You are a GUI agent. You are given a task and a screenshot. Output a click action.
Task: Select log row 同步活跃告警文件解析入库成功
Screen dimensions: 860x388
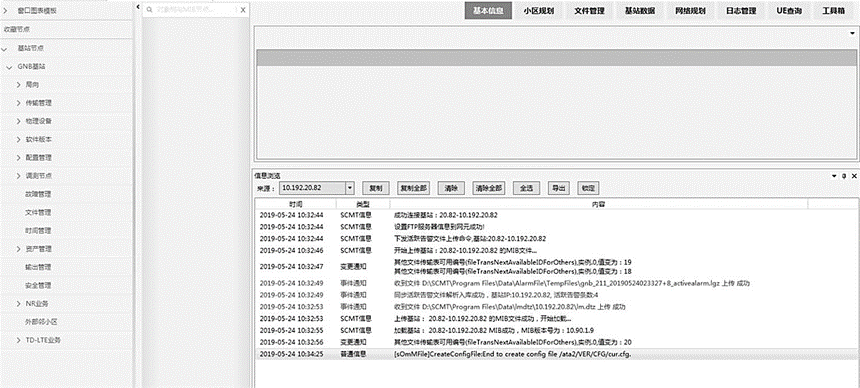click(x=556, y=295)
